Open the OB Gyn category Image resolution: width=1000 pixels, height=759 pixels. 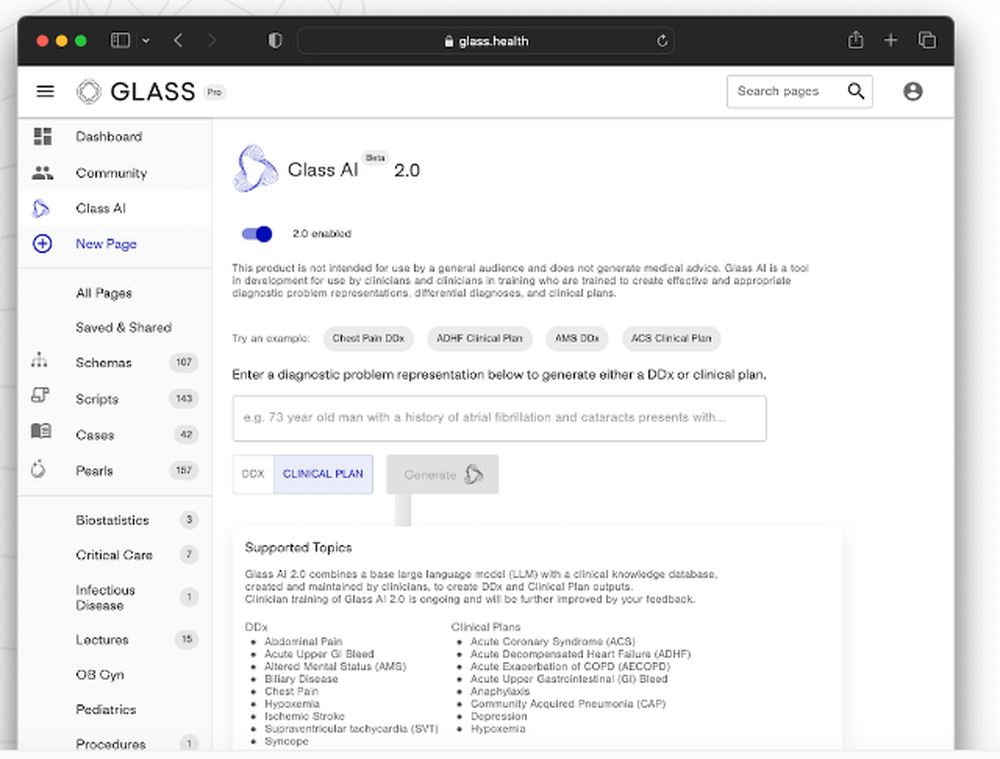100,674
